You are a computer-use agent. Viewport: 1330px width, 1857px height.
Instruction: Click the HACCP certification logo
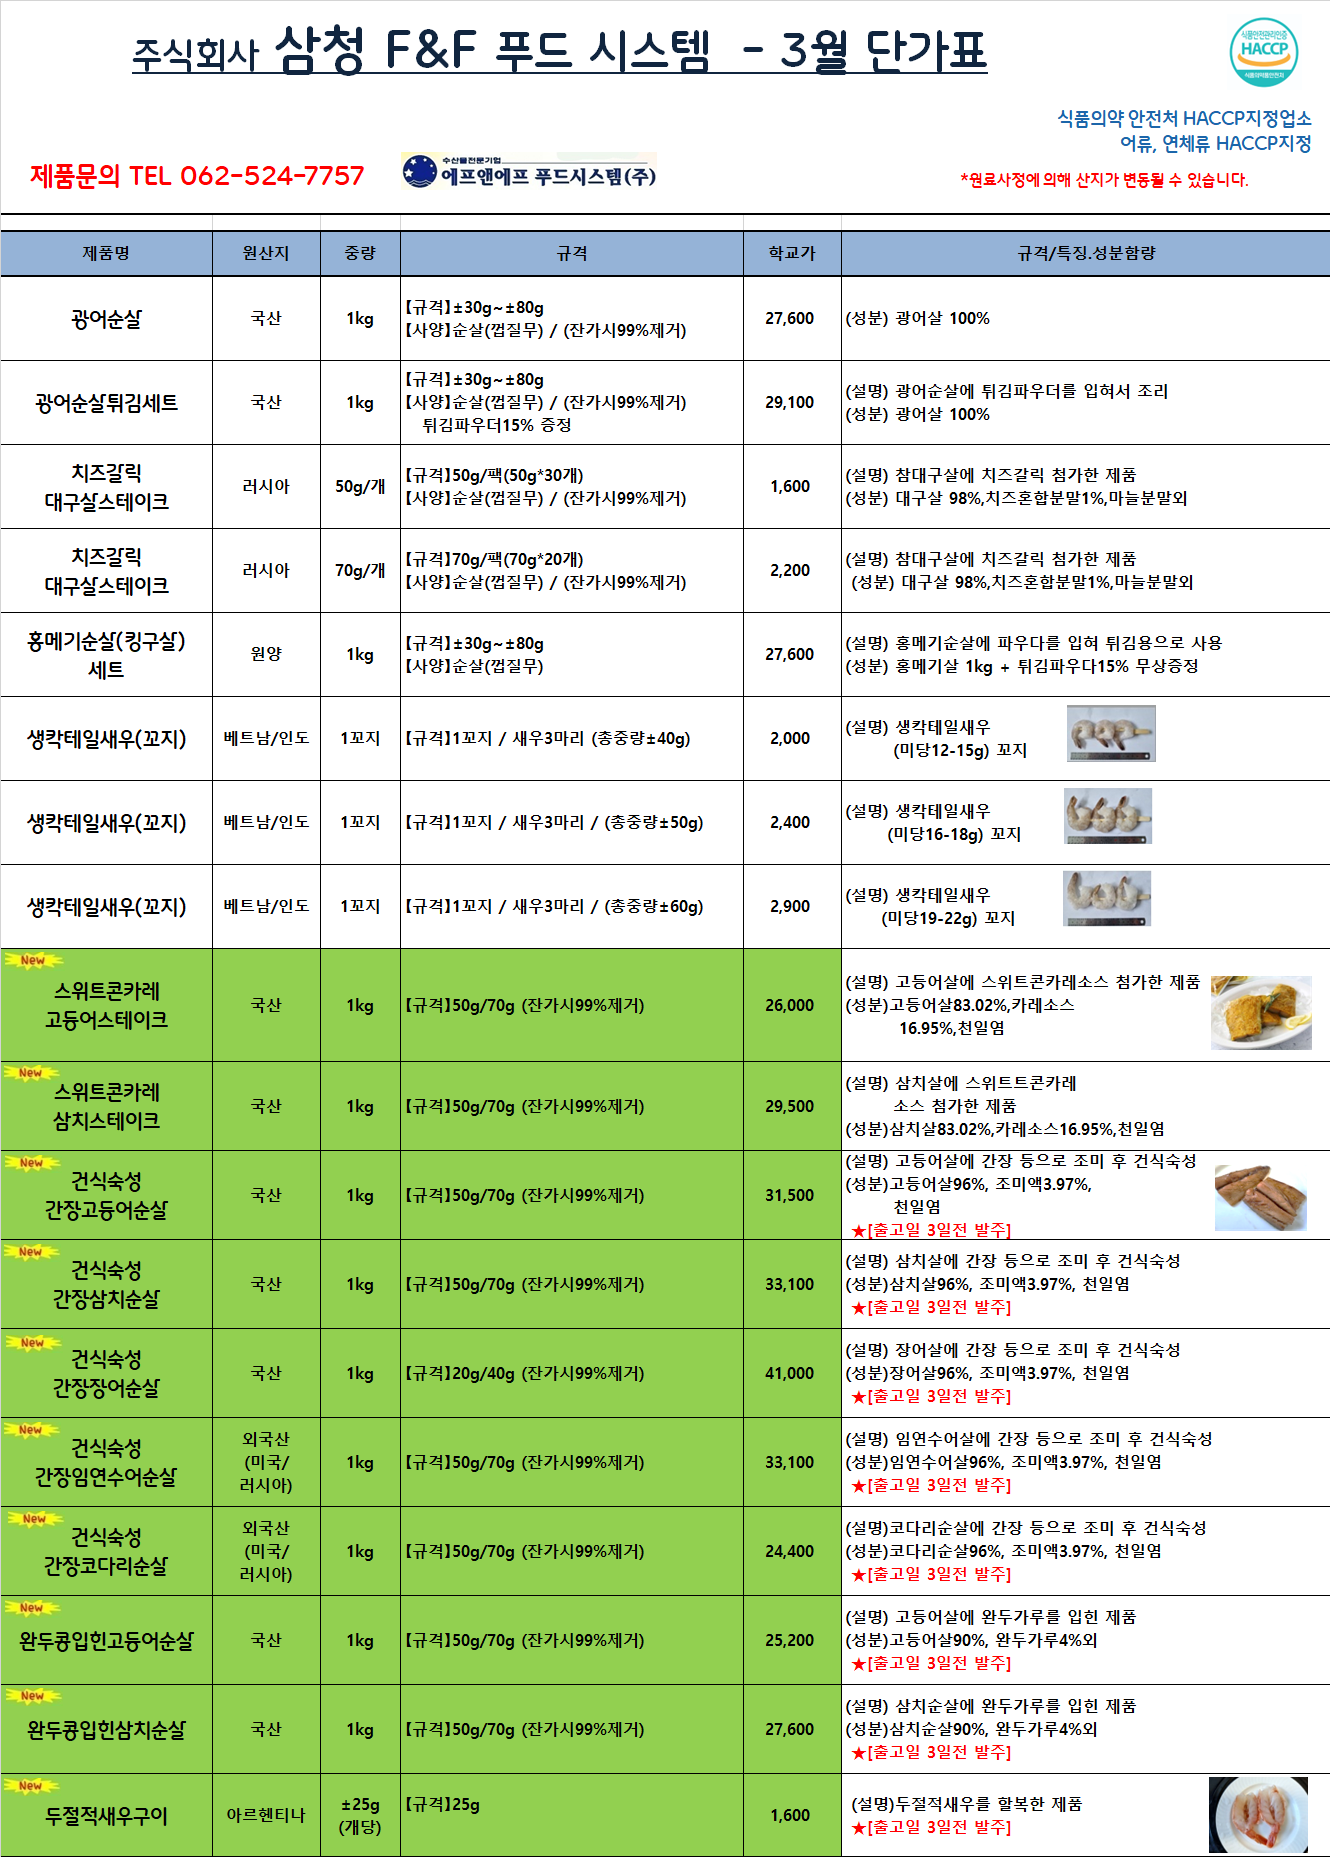(1264, 52)
